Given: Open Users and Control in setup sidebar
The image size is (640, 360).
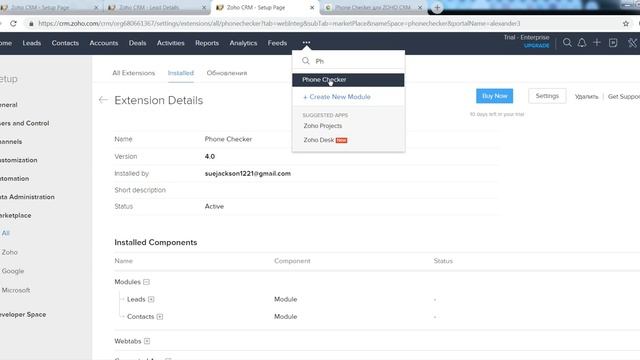Looking at the screenshot, I should 24,123.
